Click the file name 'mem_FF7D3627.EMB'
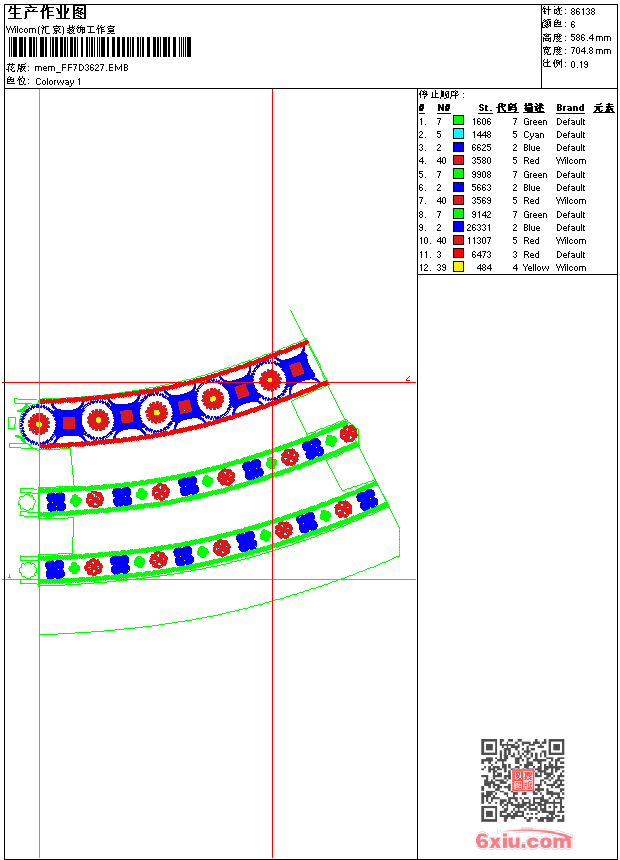The width and height of the screenshot is (620, 860). pos(81,67)
